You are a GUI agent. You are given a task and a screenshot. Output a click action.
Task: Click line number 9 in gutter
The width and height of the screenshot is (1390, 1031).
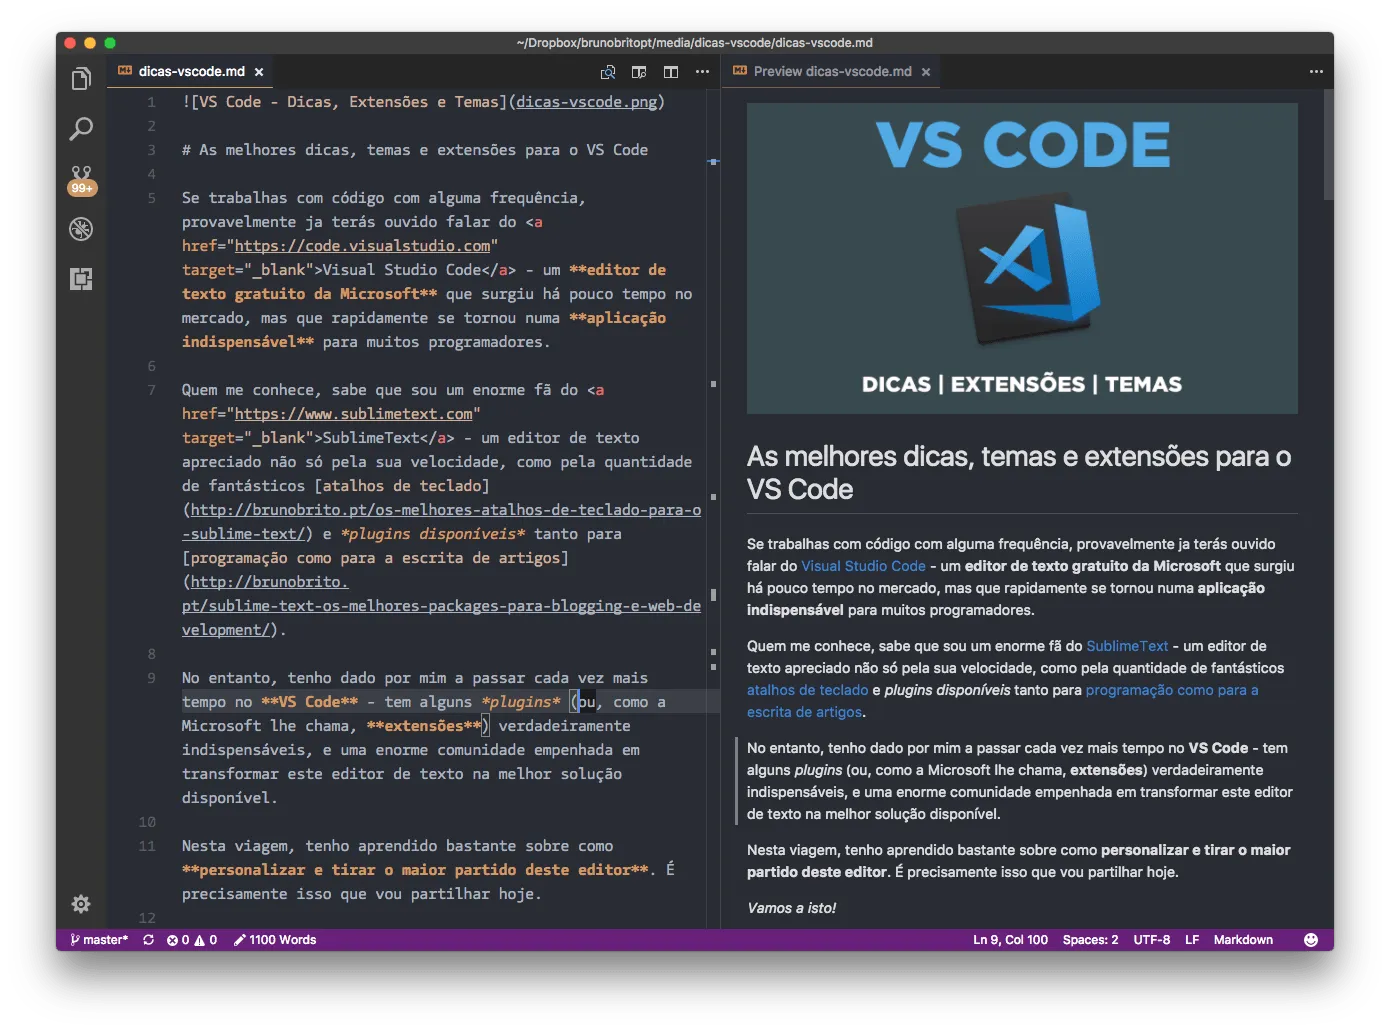(151, 678)
